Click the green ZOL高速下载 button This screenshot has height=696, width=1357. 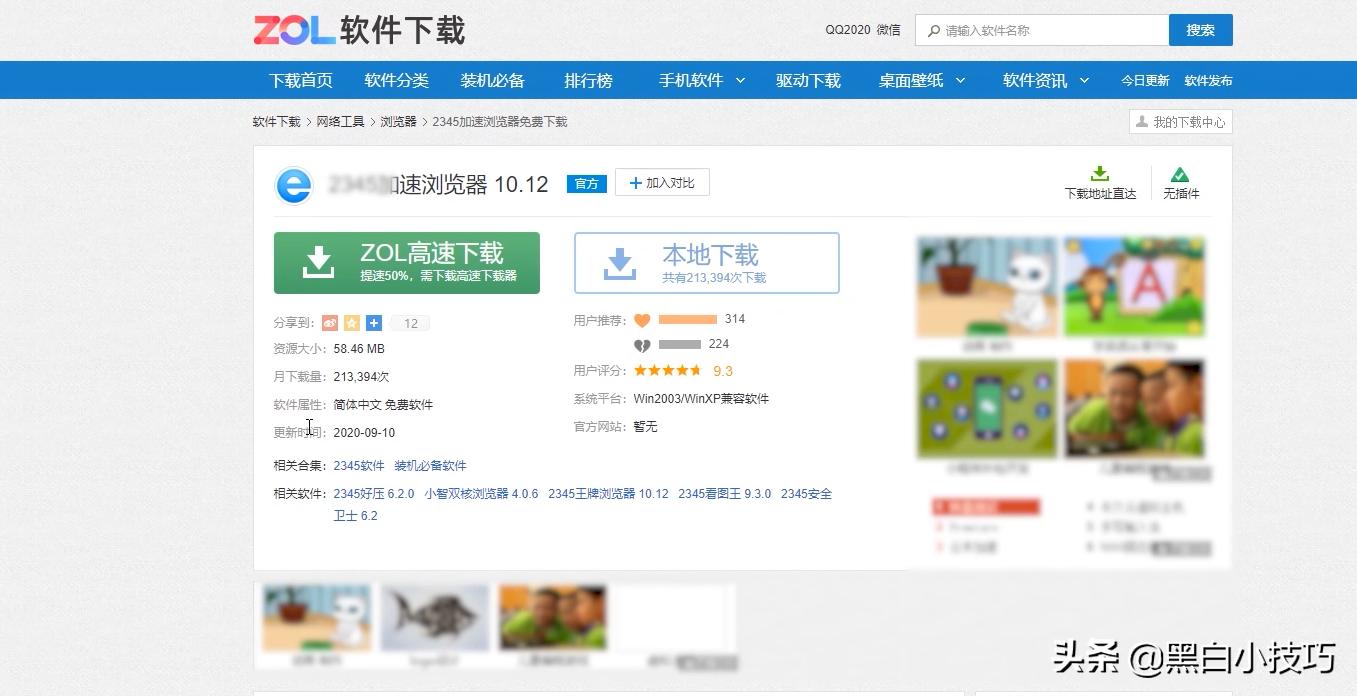406,262
